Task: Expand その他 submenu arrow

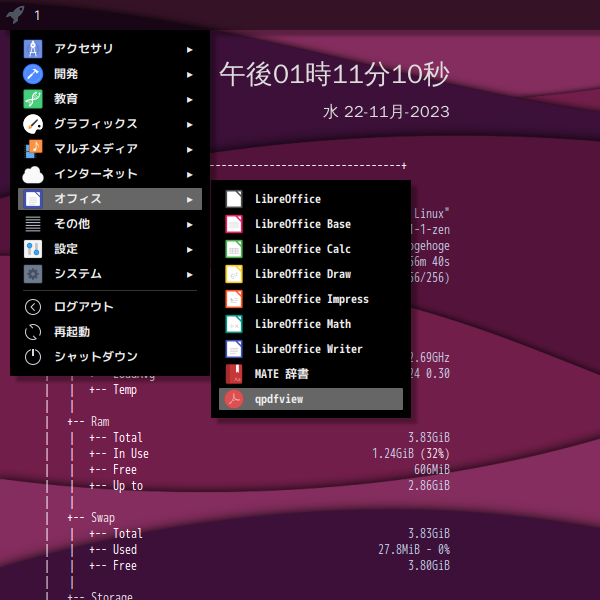Action: [x=189, y=225]
